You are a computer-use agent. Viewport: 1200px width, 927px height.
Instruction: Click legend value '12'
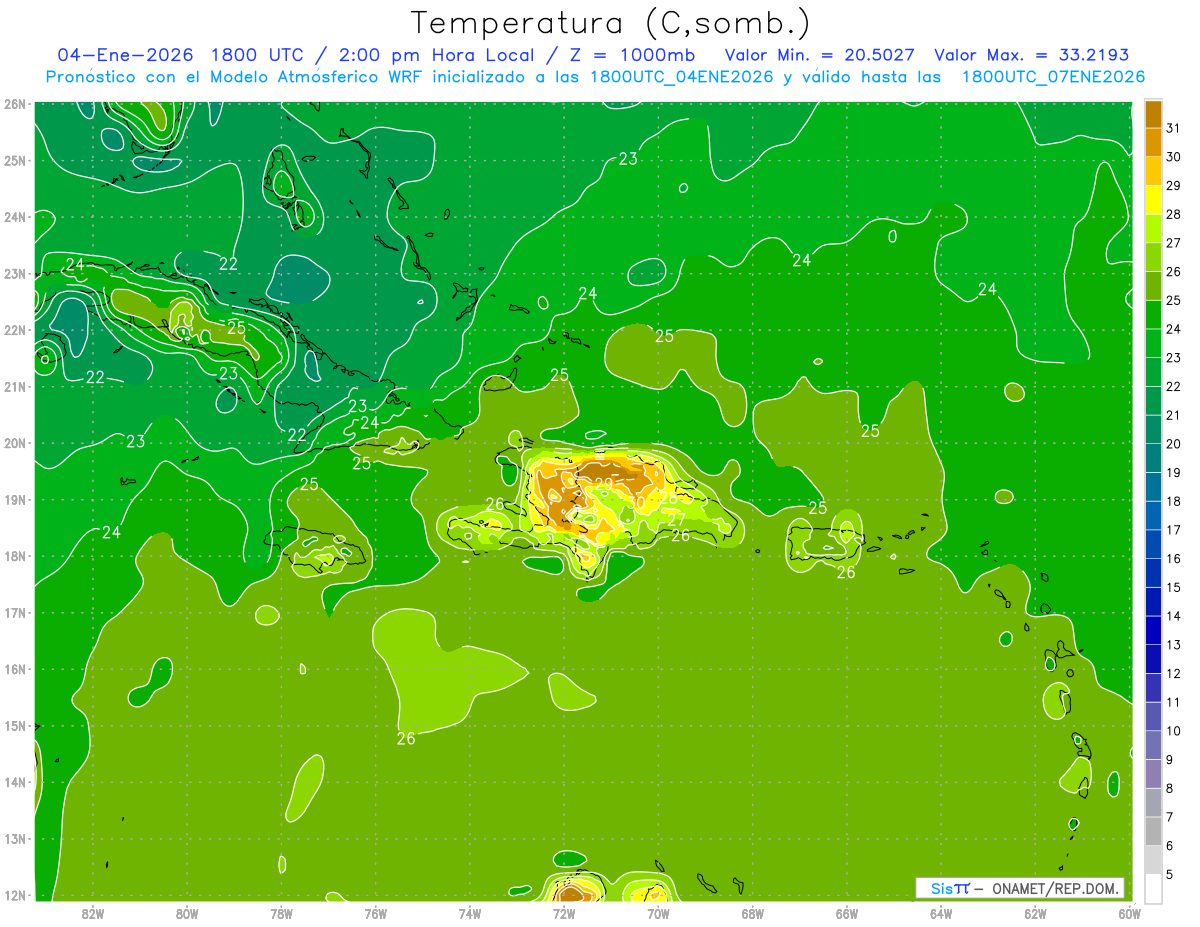coord(1173,673)
